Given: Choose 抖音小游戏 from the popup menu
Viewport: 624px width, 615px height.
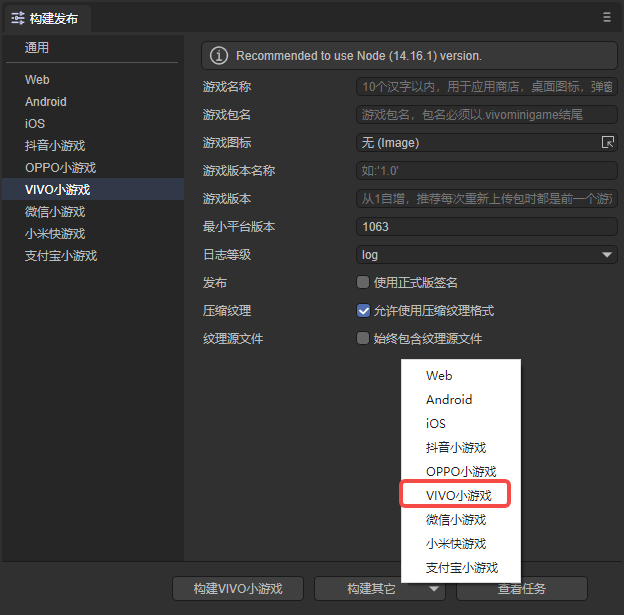Looking at the screenshot, I should [461, 447].
